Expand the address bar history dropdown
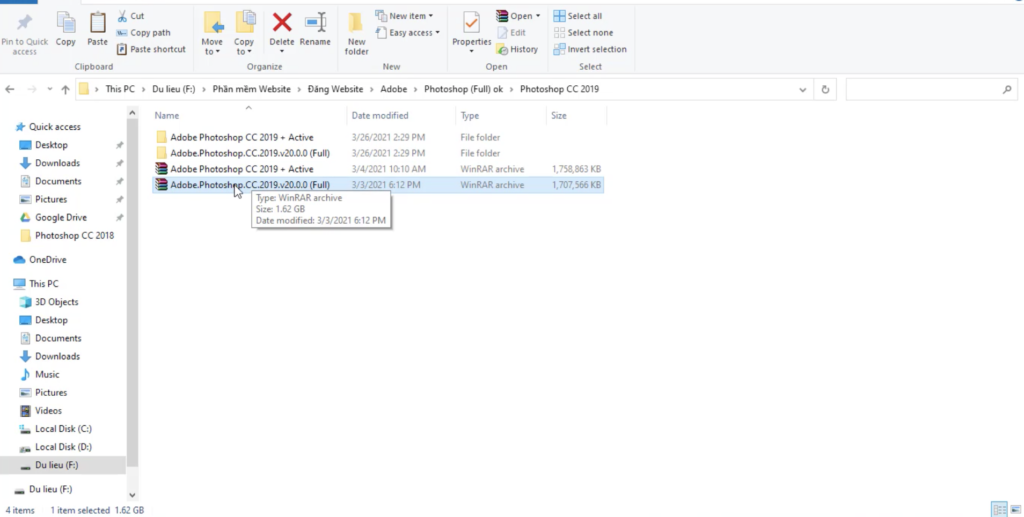The height and width of the screenshot is (517, 1024). pos(803,89)
